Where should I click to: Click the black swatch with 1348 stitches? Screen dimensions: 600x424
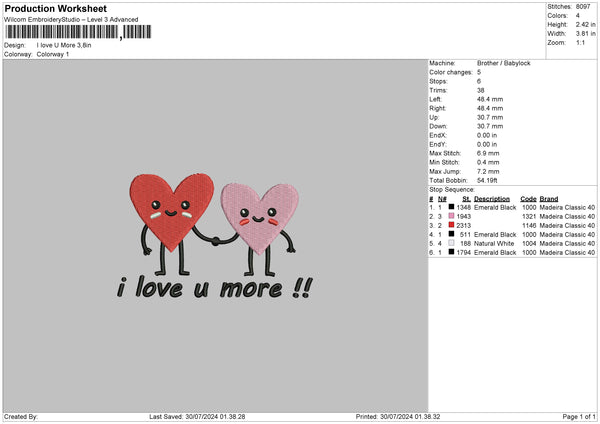(x=452, y=207)
